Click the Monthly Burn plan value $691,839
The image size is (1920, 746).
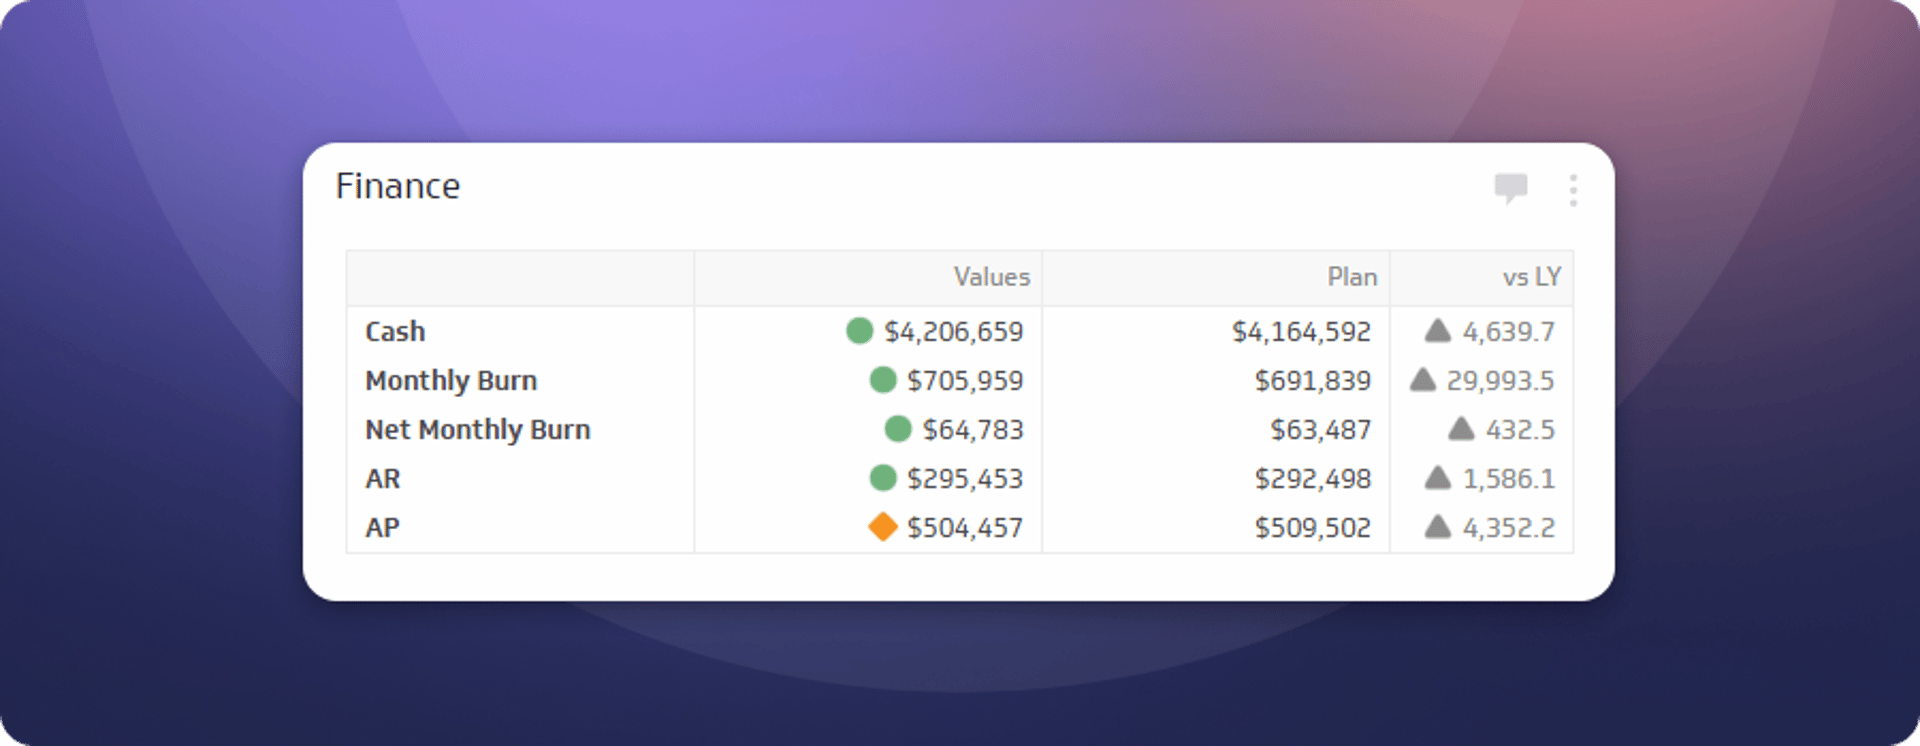1312,380
